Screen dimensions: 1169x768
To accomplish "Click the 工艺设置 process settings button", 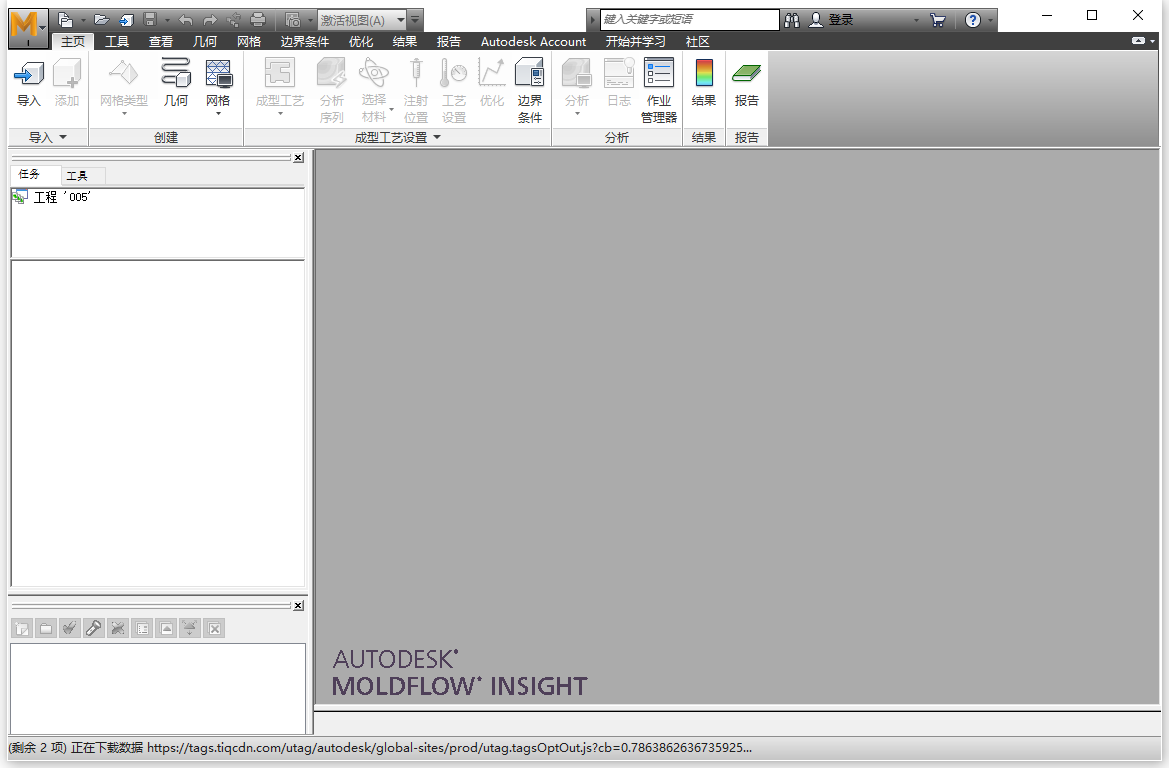I will coord(454,90).
